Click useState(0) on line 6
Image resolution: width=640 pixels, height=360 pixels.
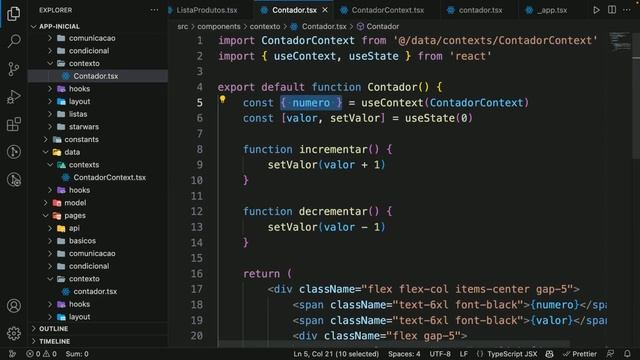(439, 118)
